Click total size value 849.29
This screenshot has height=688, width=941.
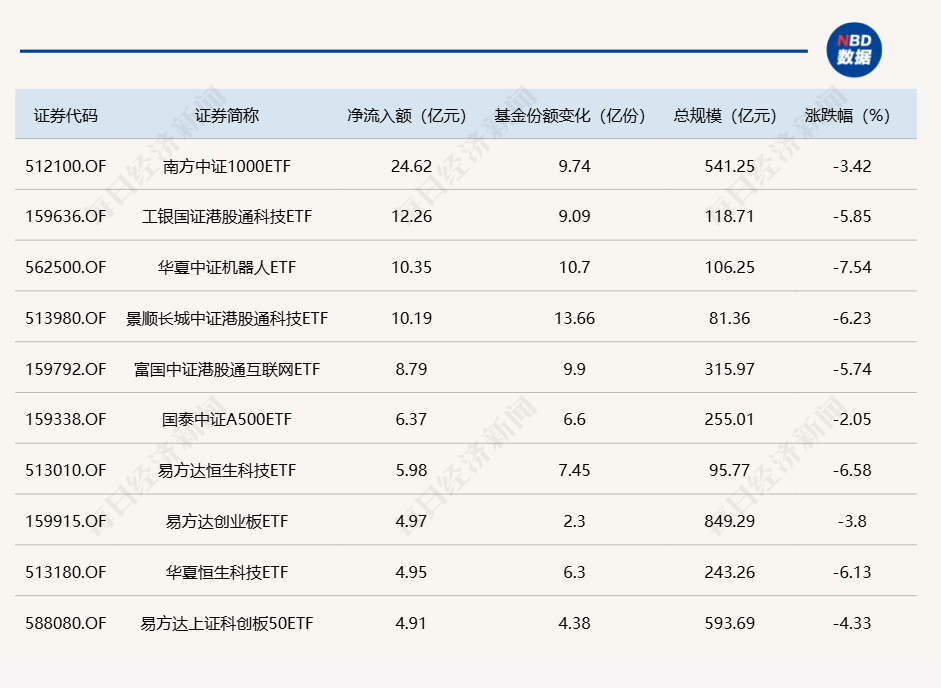tap(729, 522)
